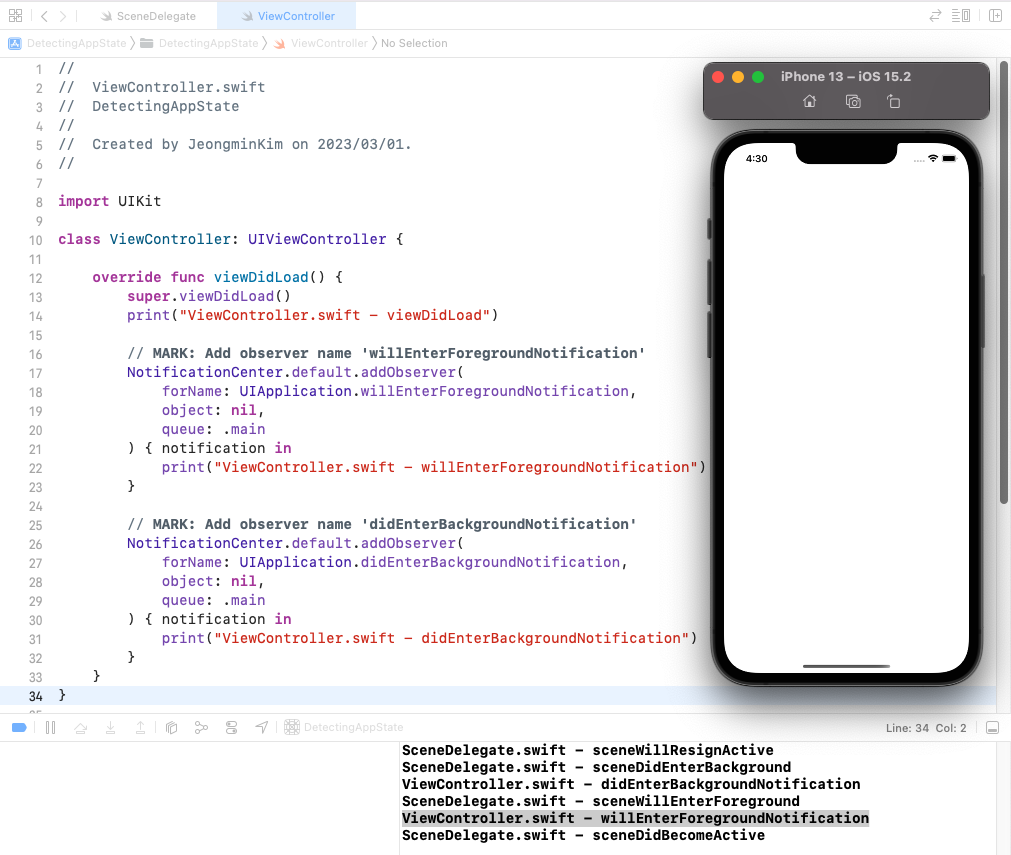Click the print didEnterBackgroundNotification statement
The image size is (1011, 855).
click(x=429, y=638)
